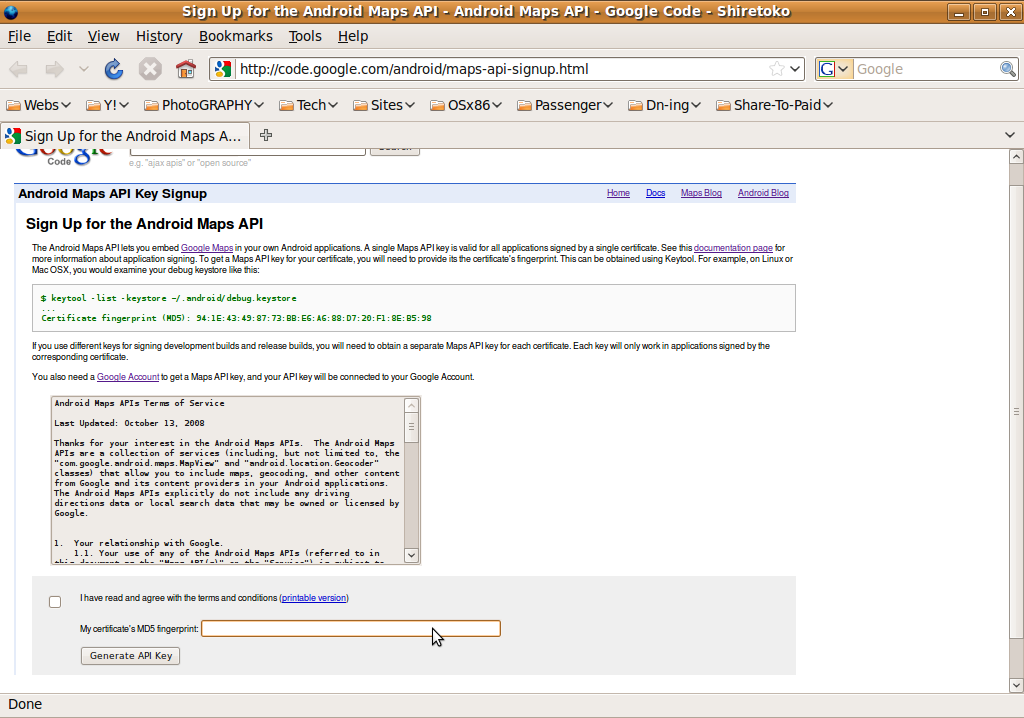This screenshot has height=718, width=1024.
Task: Click the terms of service scrollbar thumb
Action: tap(411, 427)
